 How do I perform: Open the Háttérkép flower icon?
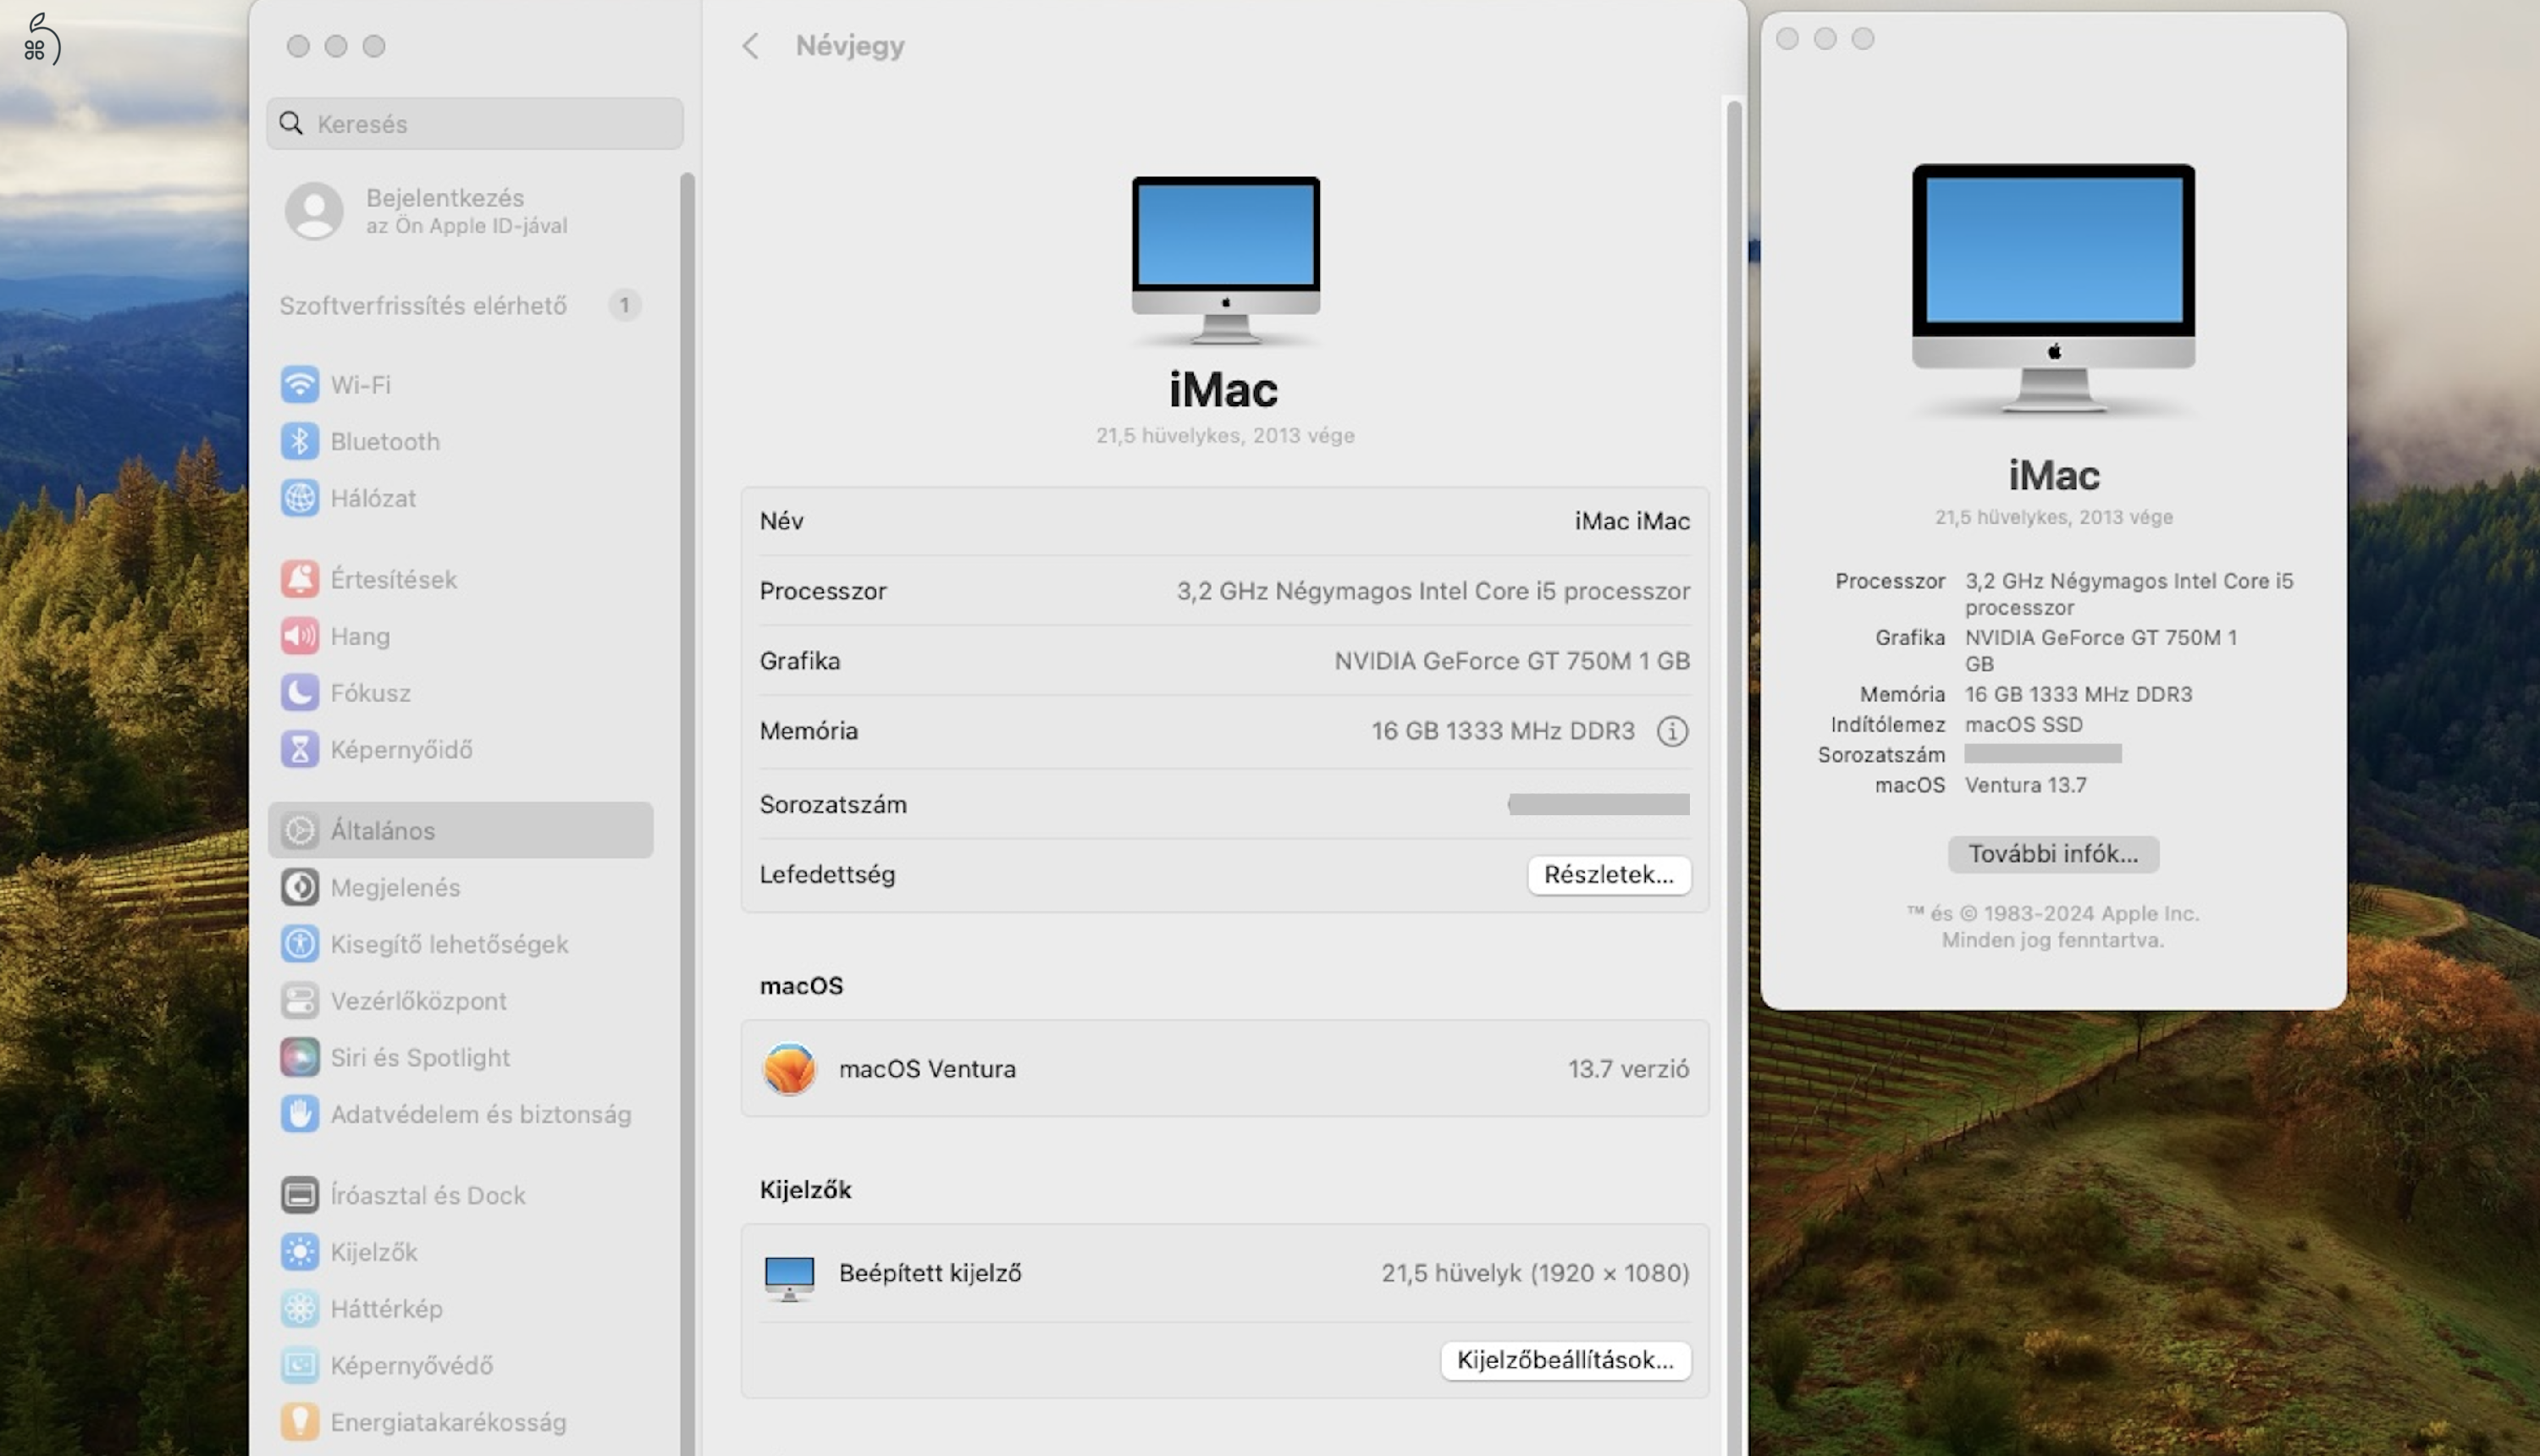tap(300, 1308)
